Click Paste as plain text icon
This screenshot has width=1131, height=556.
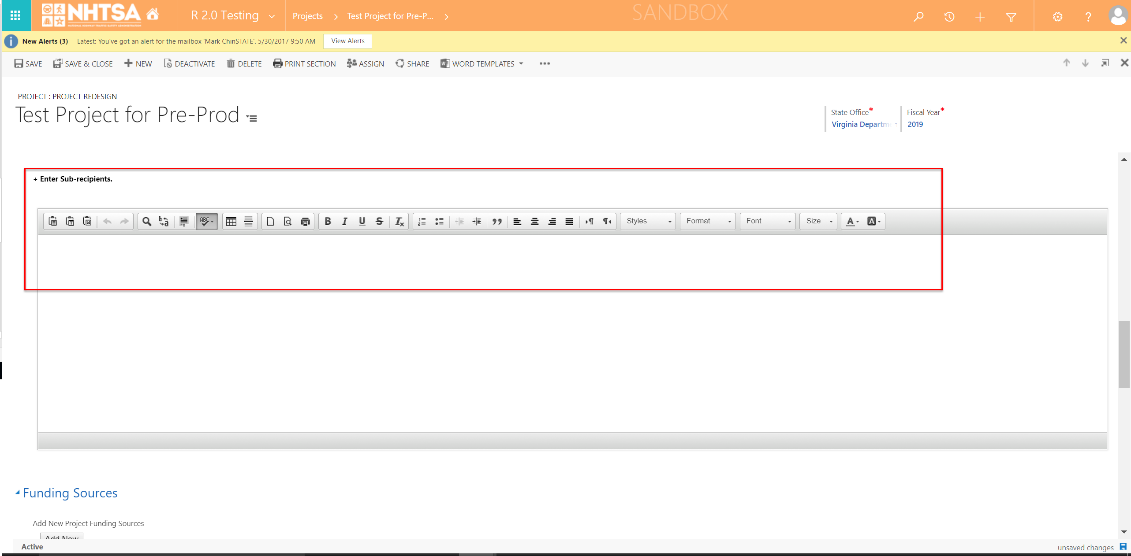[x=70, y=221]
